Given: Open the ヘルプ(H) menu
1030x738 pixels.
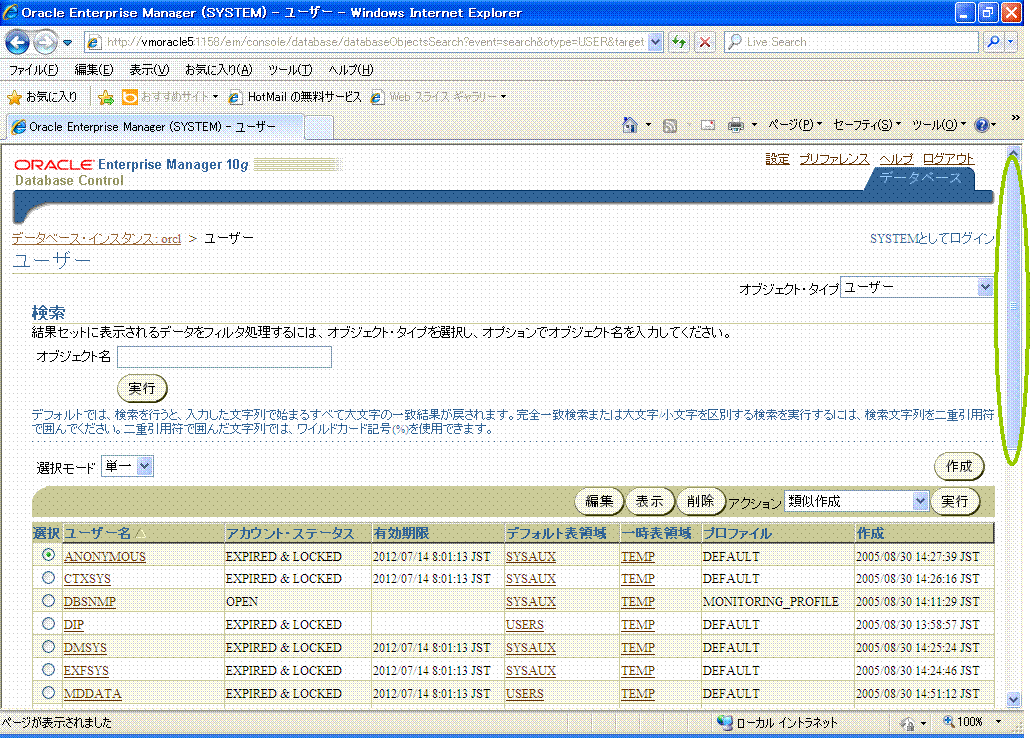Looking at the screenshot, I should tap(351, 70).
